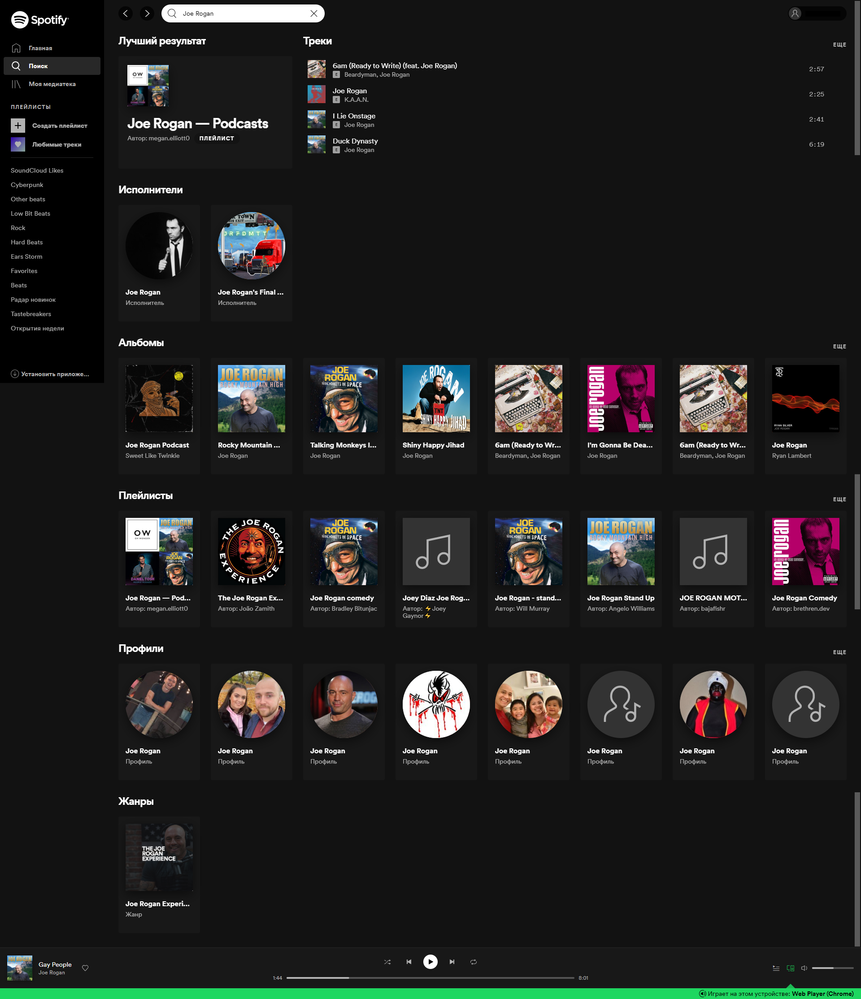Open Joe Rogan Comedy playlist by brethren.dev
This screenshot has width=861, height=999.
(806, 568)
